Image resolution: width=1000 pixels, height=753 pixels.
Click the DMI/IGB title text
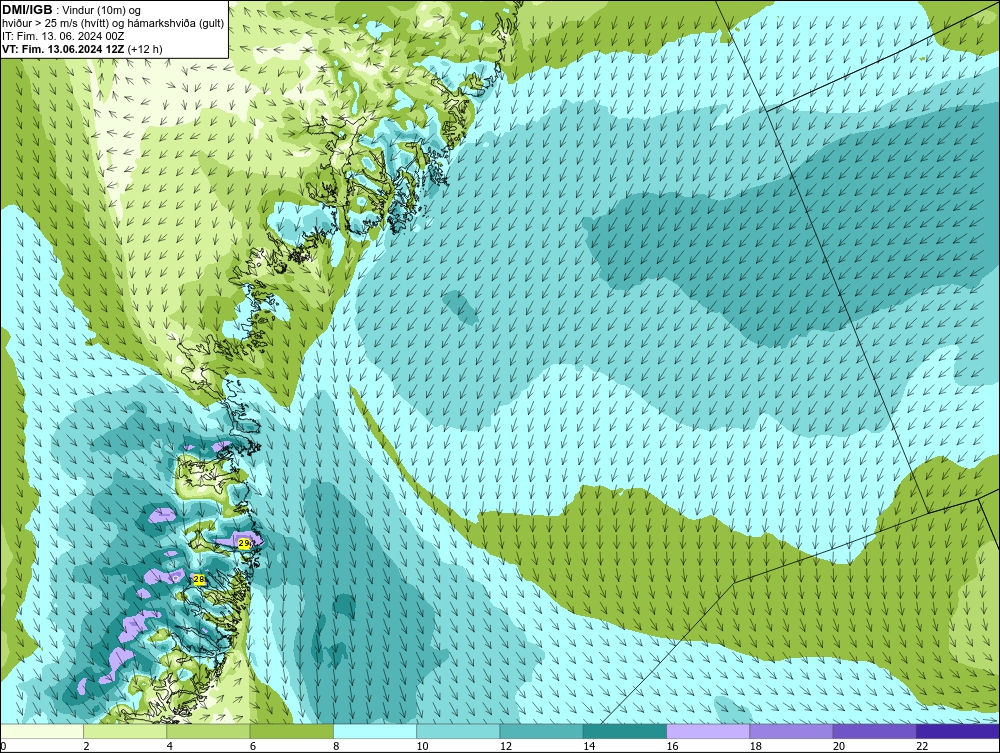27,10
